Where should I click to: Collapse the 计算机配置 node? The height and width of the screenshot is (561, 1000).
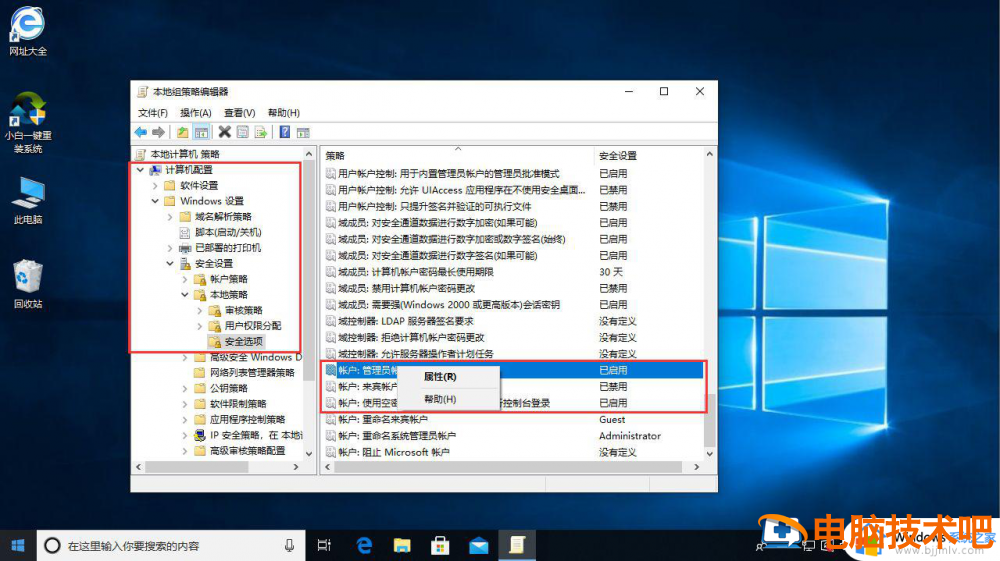140,170
